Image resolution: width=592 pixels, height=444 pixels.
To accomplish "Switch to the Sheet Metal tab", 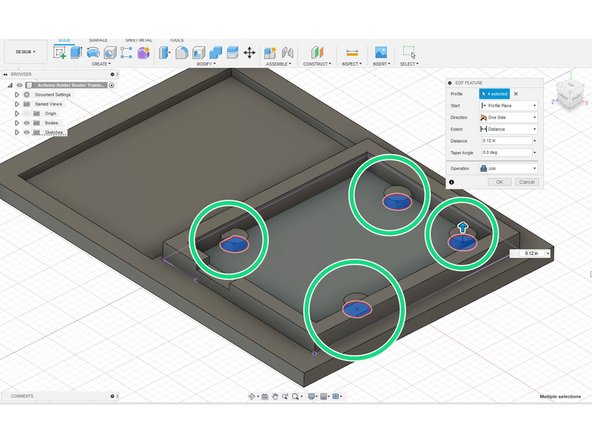I will coord(139,40).
